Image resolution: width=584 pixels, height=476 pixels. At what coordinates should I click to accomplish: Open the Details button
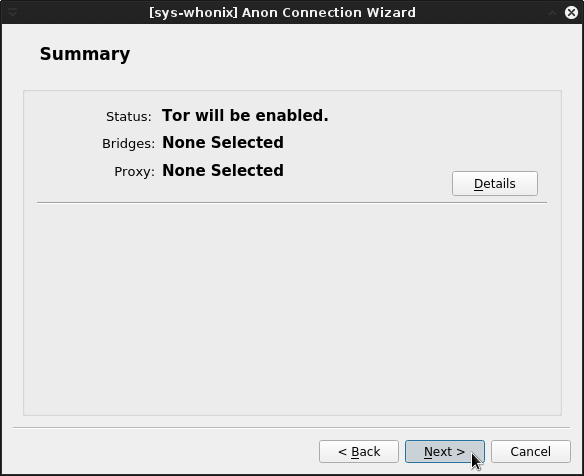[x=495, y=184]
